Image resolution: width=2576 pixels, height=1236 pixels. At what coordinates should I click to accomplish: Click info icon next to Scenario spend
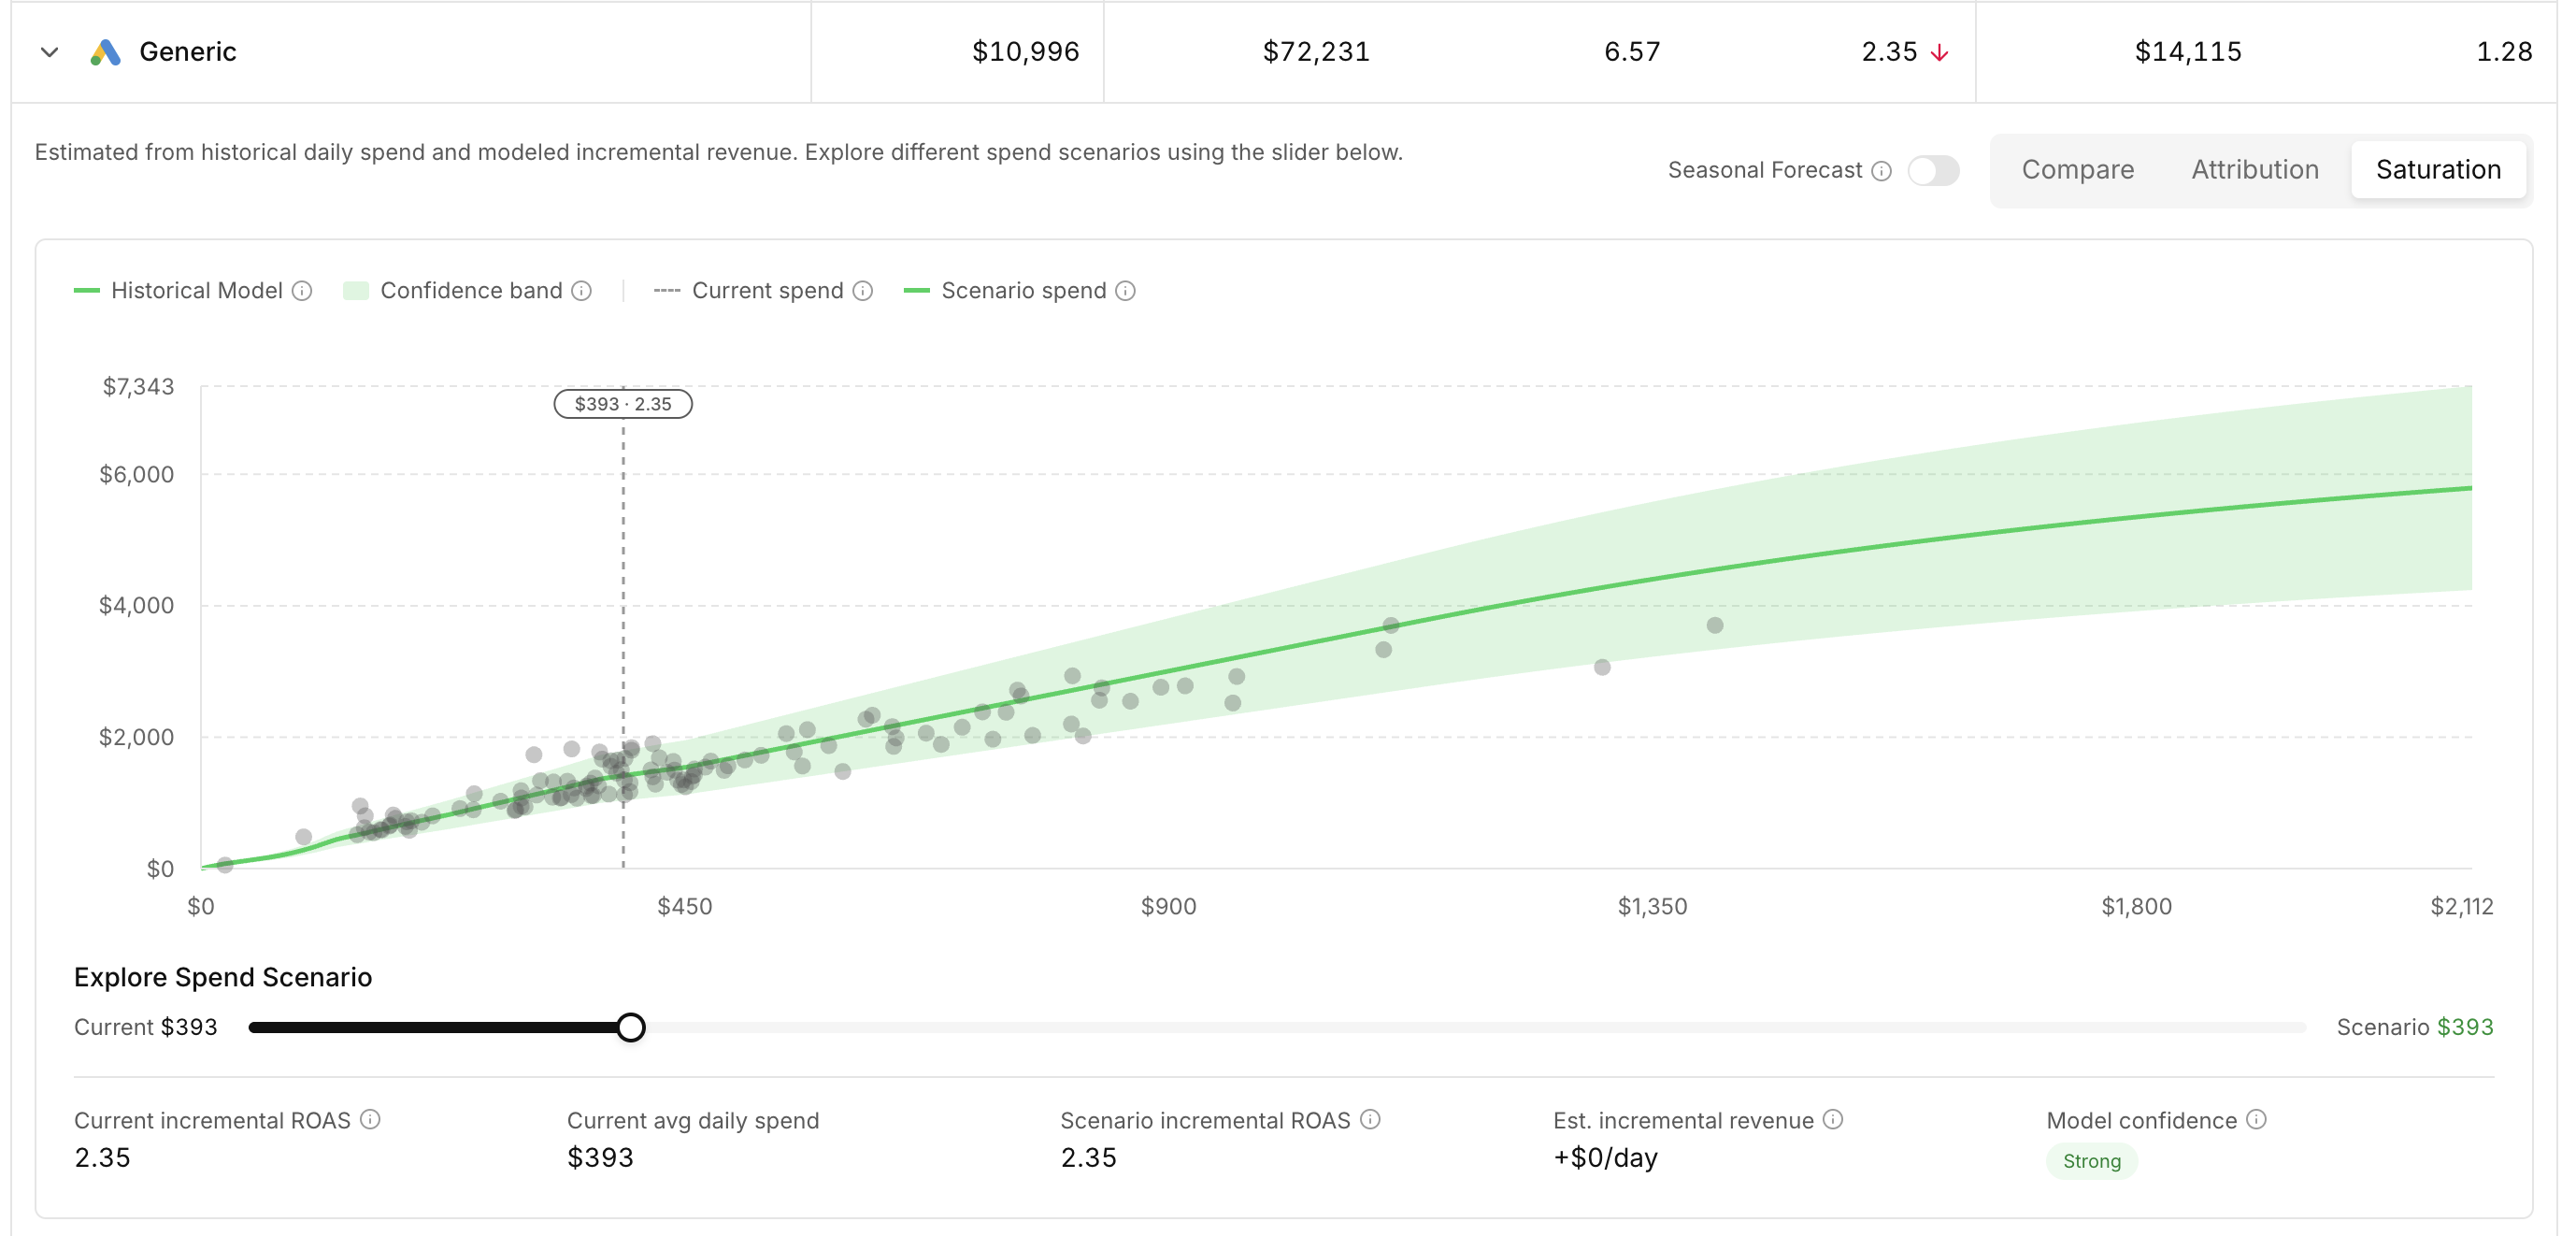tap(1125, 291)
